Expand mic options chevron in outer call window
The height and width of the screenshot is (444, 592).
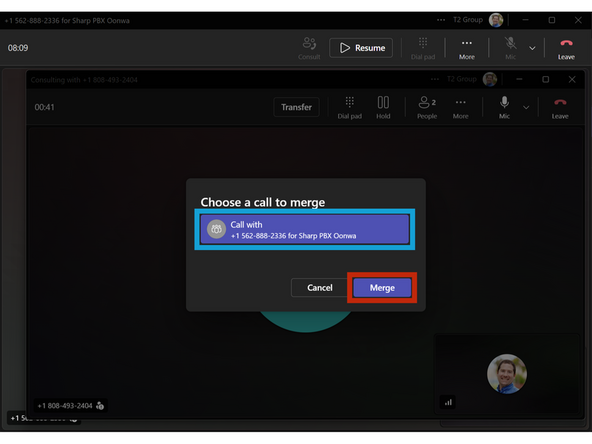532,48
